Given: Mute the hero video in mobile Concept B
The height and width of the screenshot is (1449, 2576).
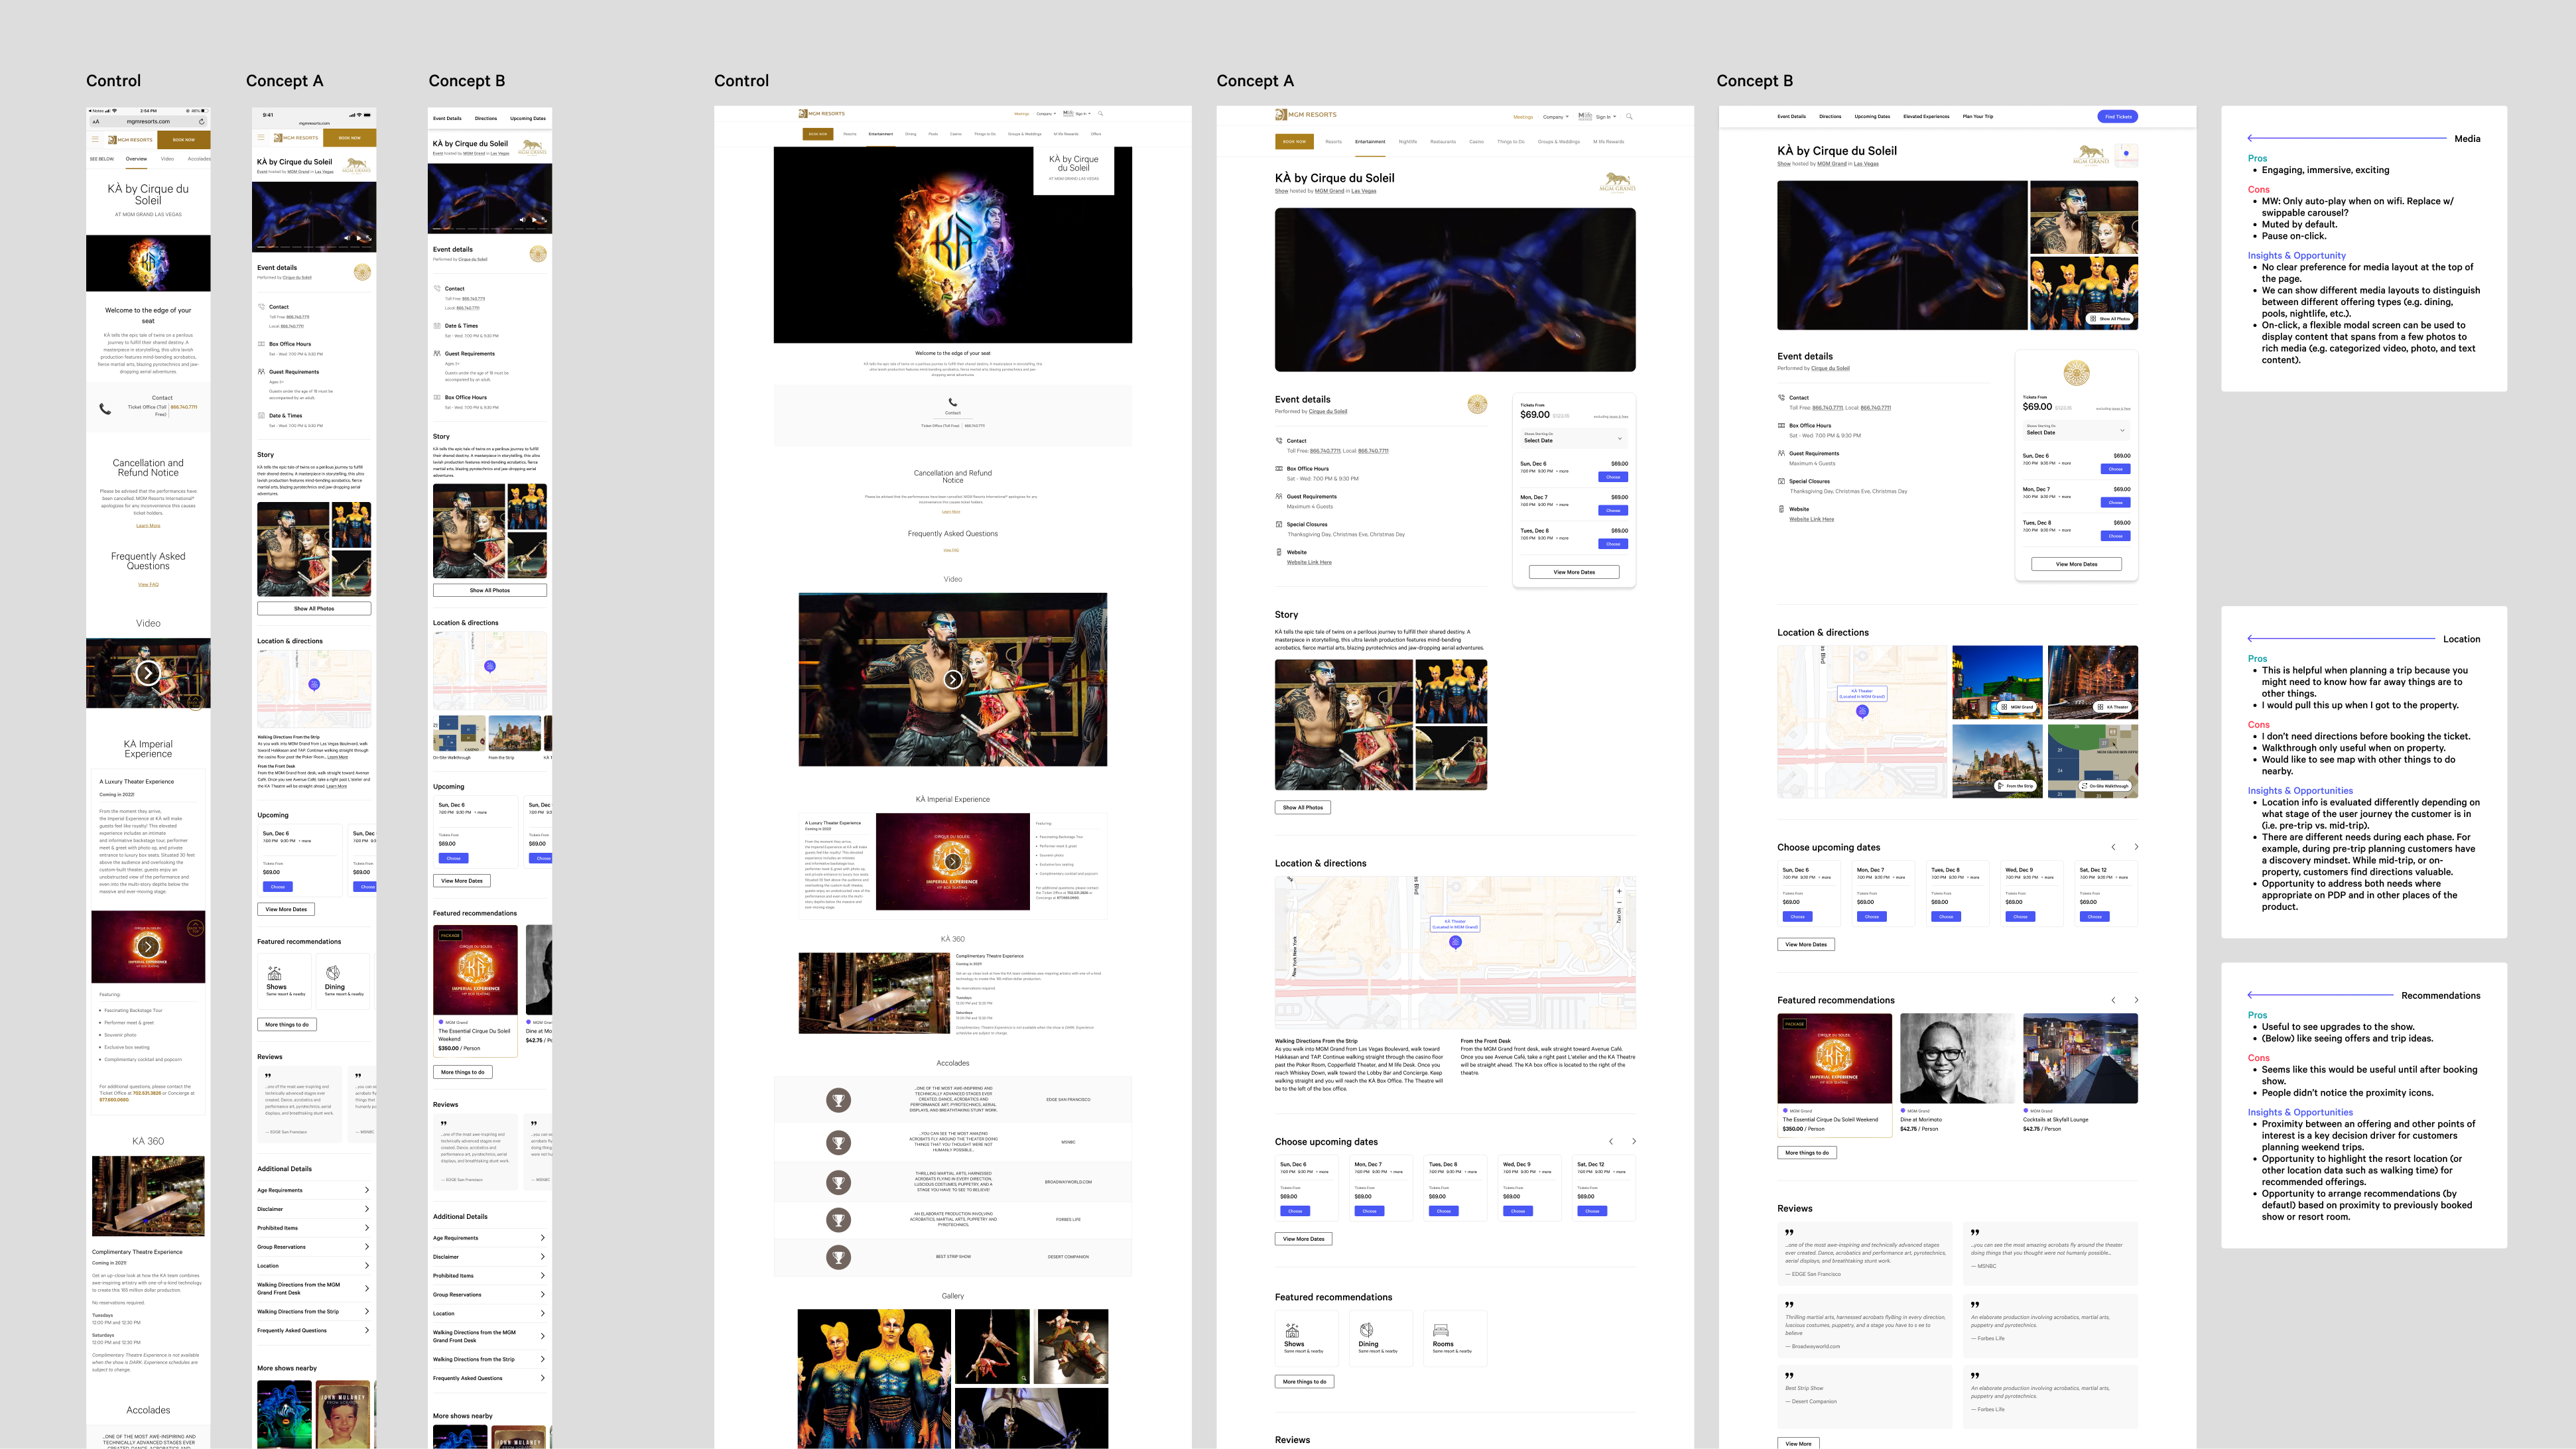Looking at the screenshot, I should 522,219.
